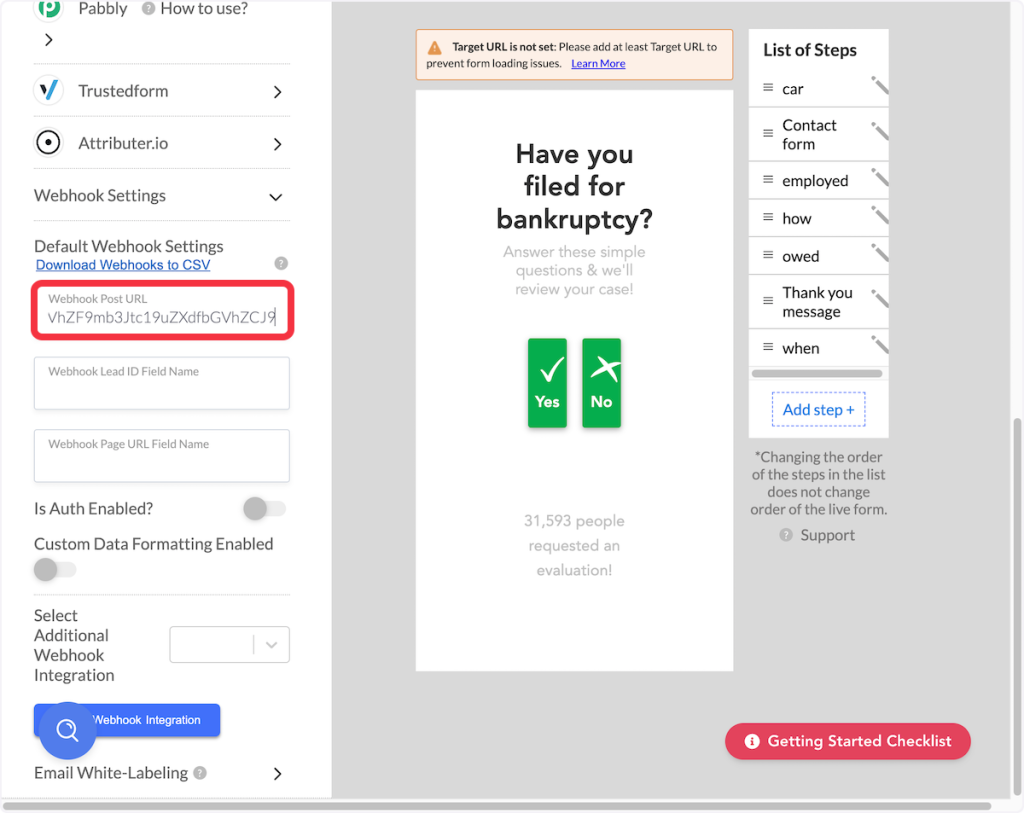Click the Add step + button

818,410
